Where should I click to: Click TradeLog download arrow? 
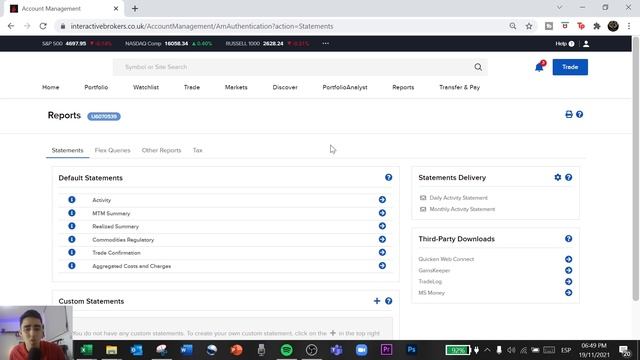coord(569,282)
